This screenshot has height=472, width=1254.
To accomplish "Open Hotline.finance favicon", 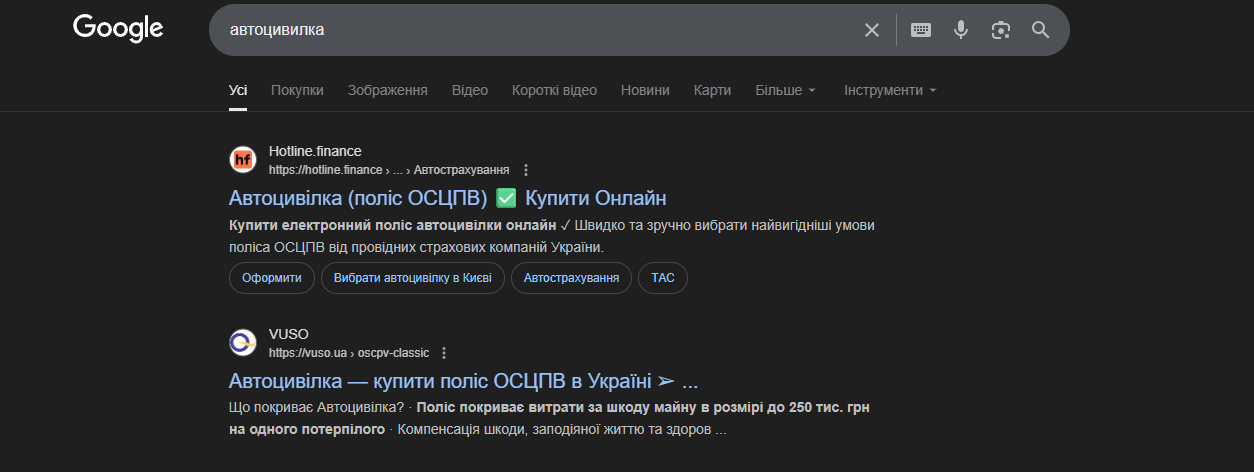I will (243, 160).
